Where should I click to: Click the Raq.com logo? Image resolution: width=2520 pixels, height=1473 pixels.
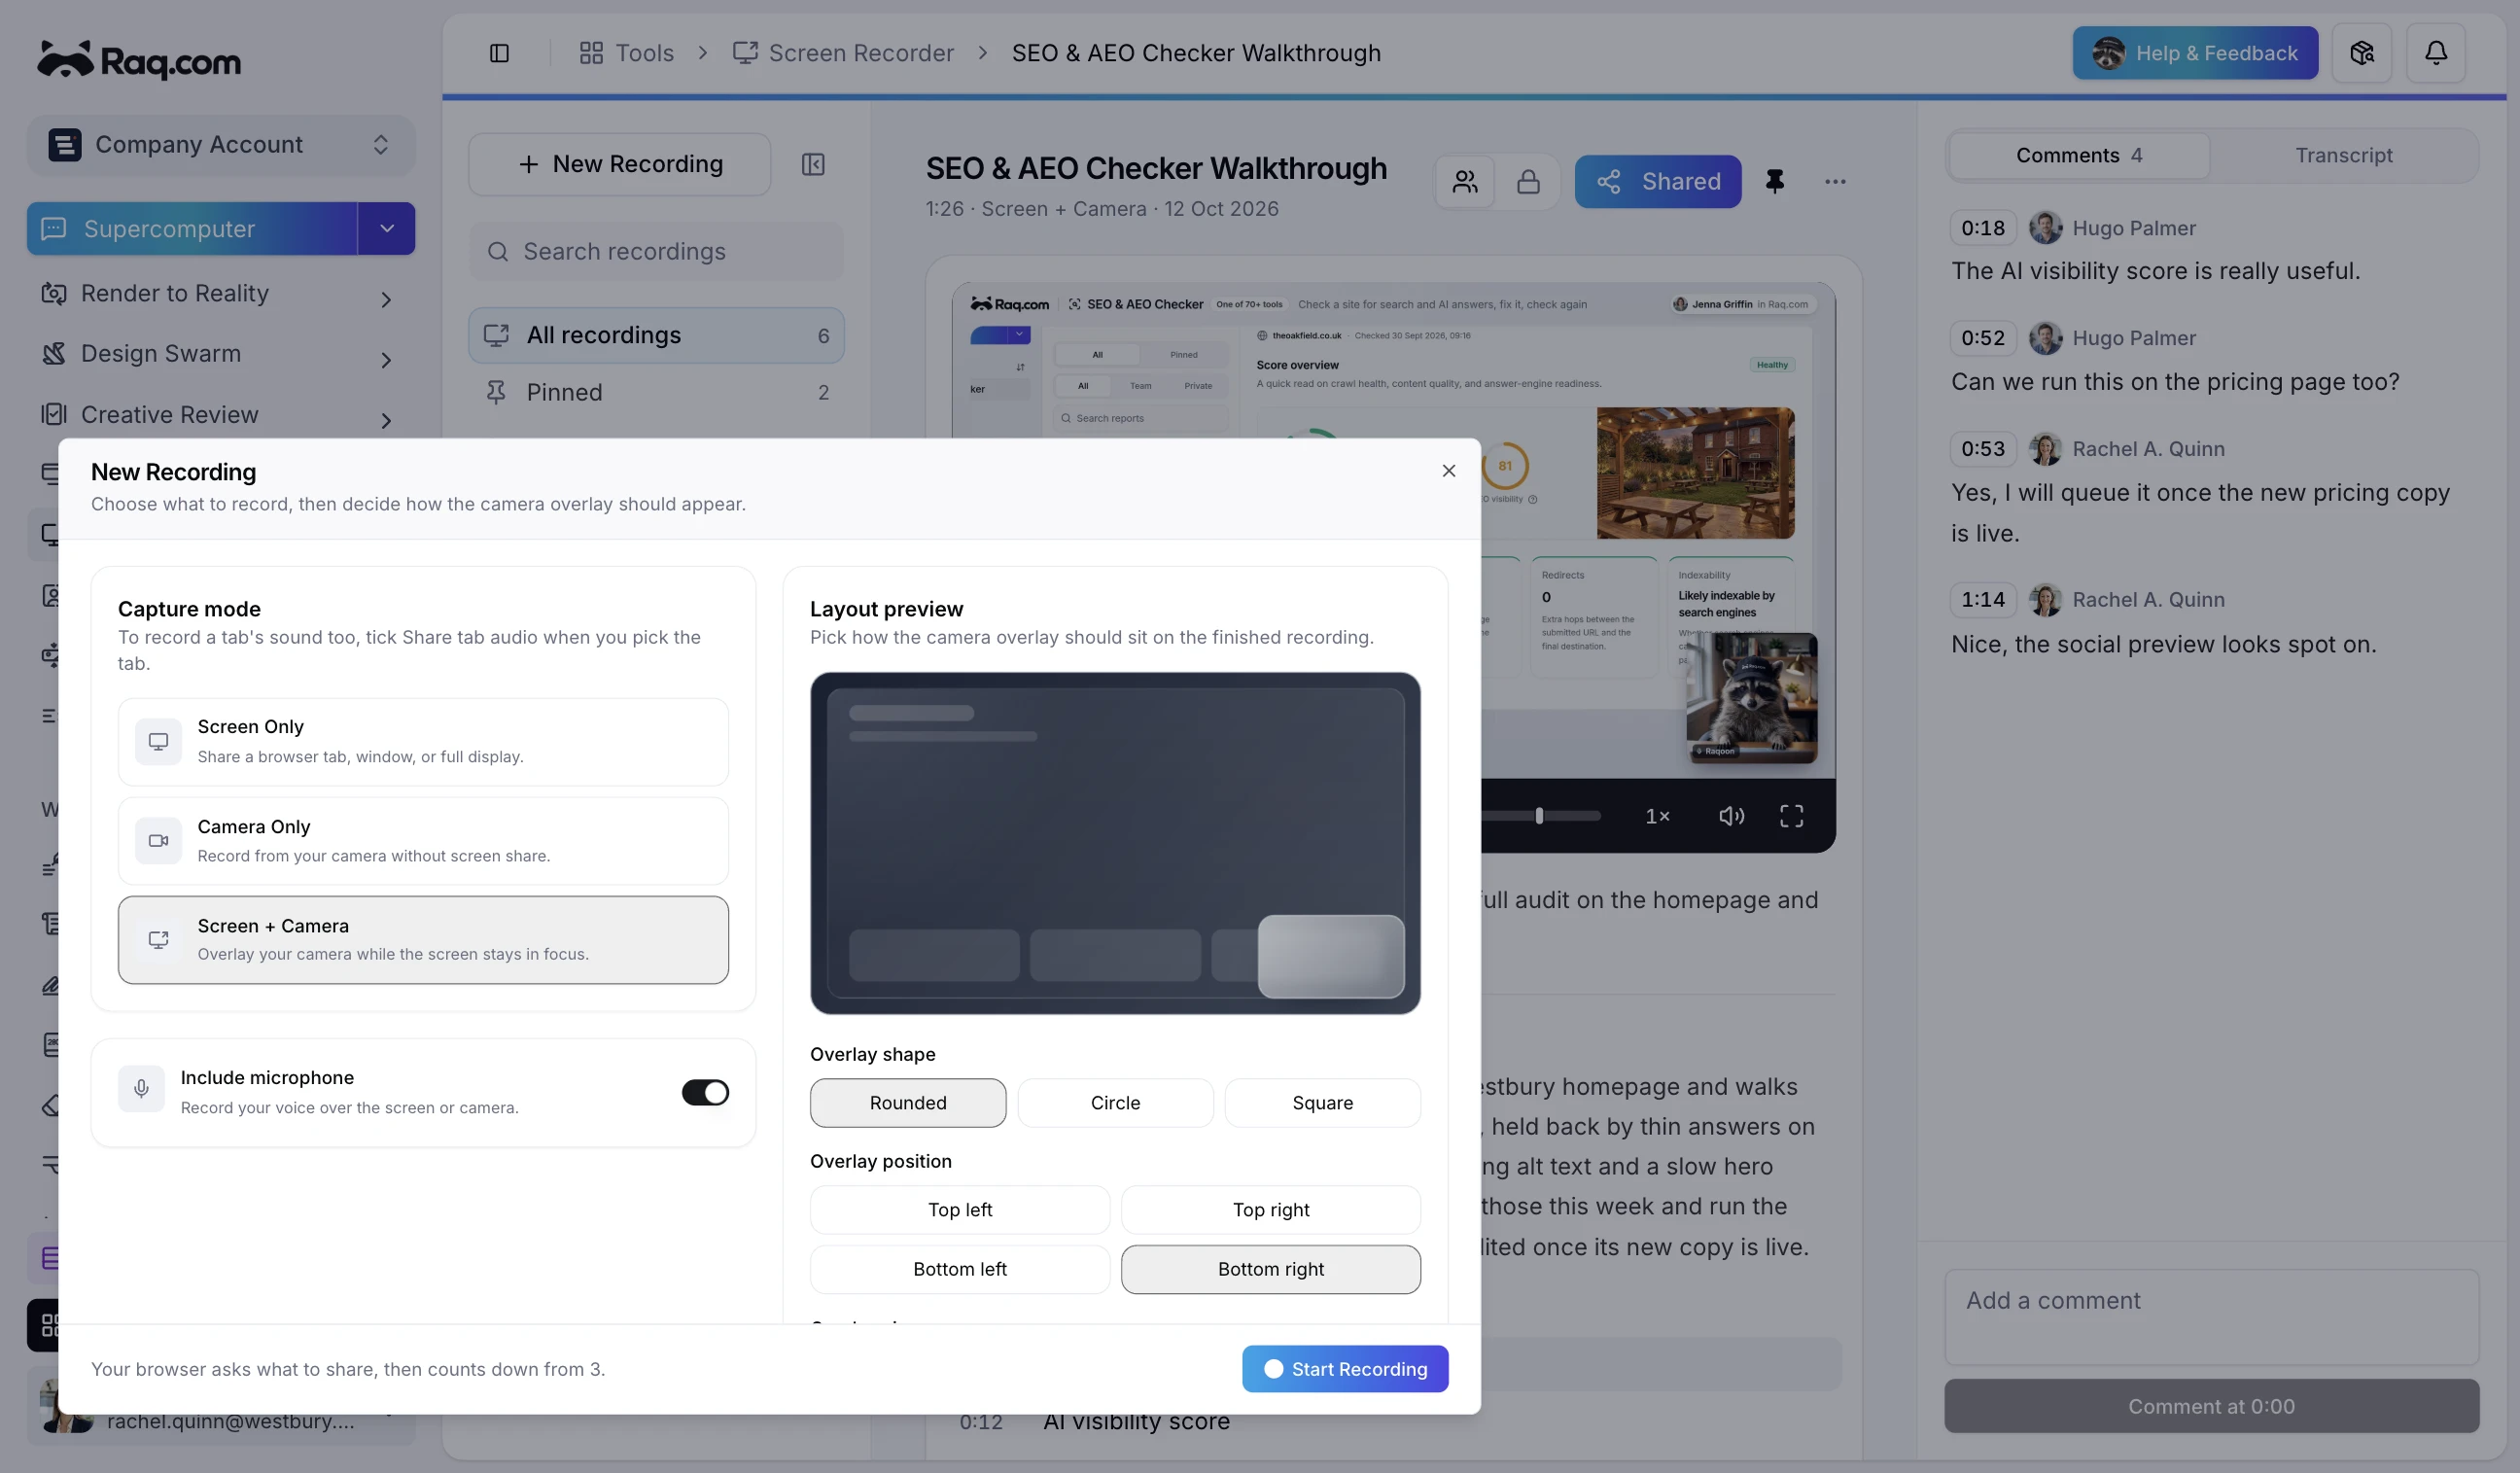pyautogui.click(x=139, y=60)
